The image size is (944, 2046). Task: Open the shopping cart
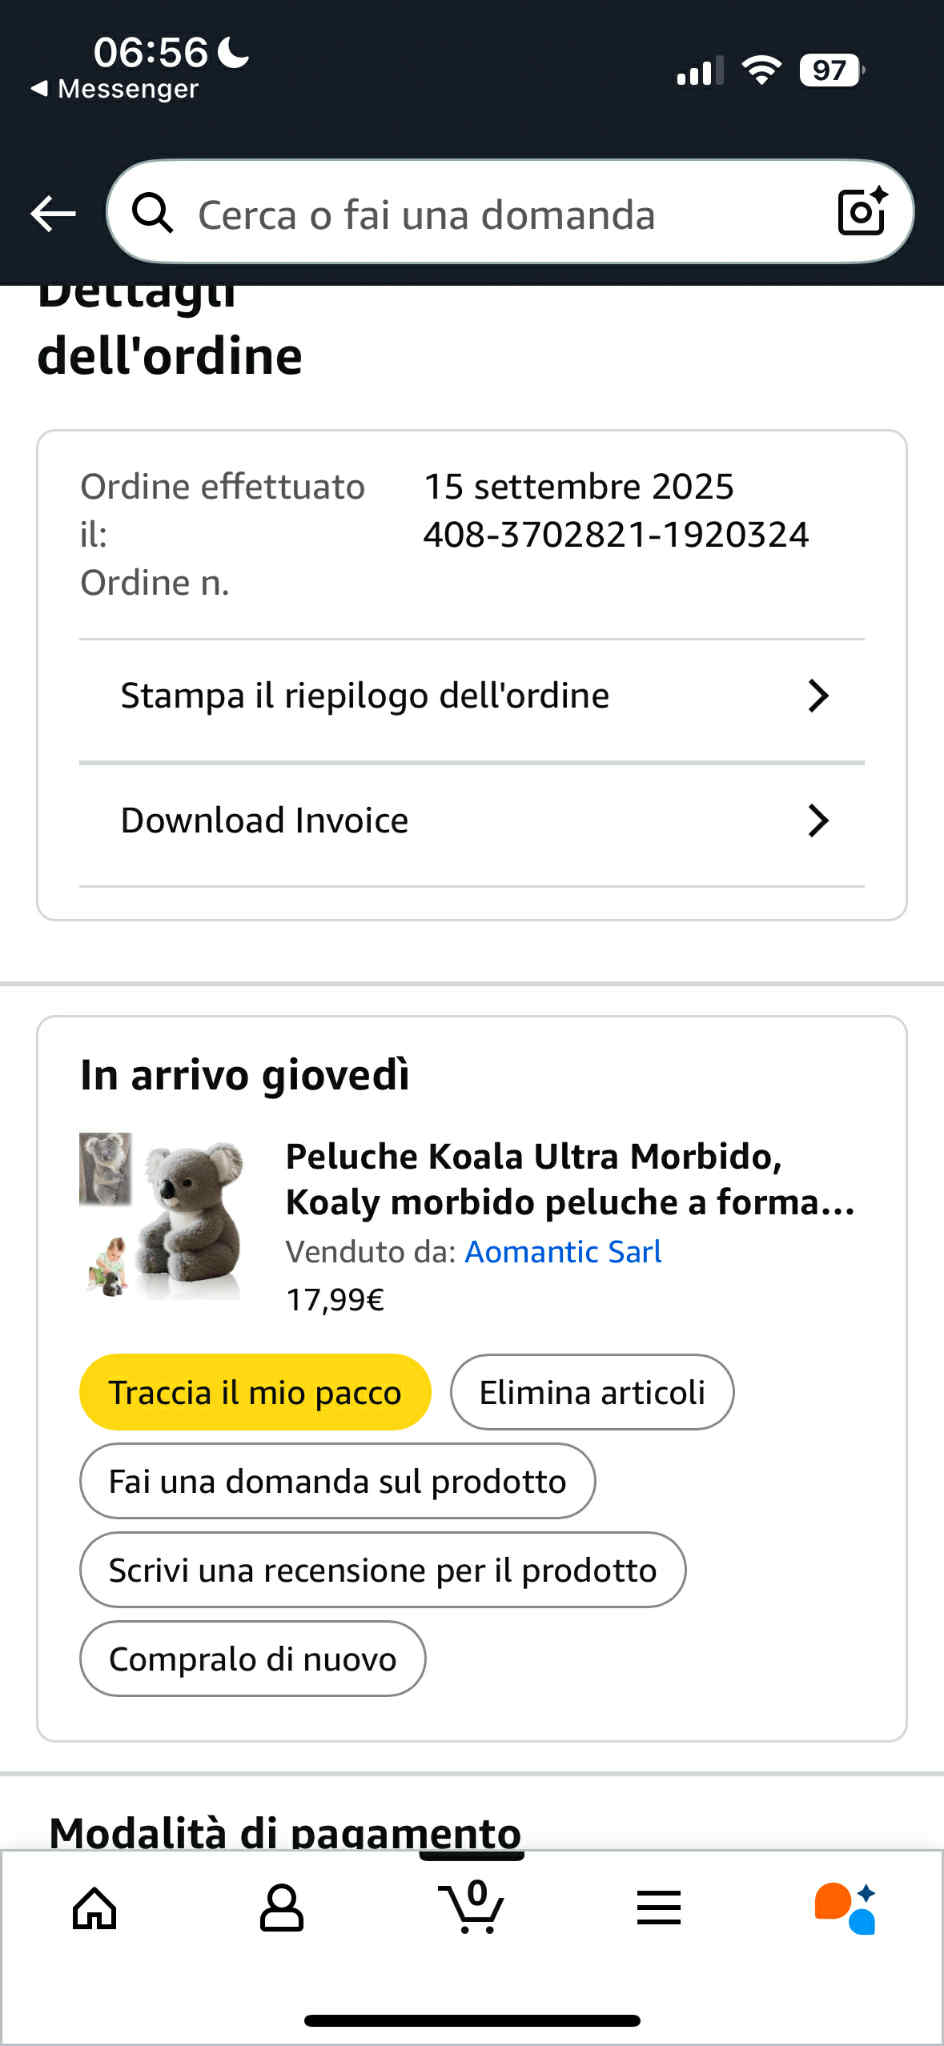[471, 1908]
